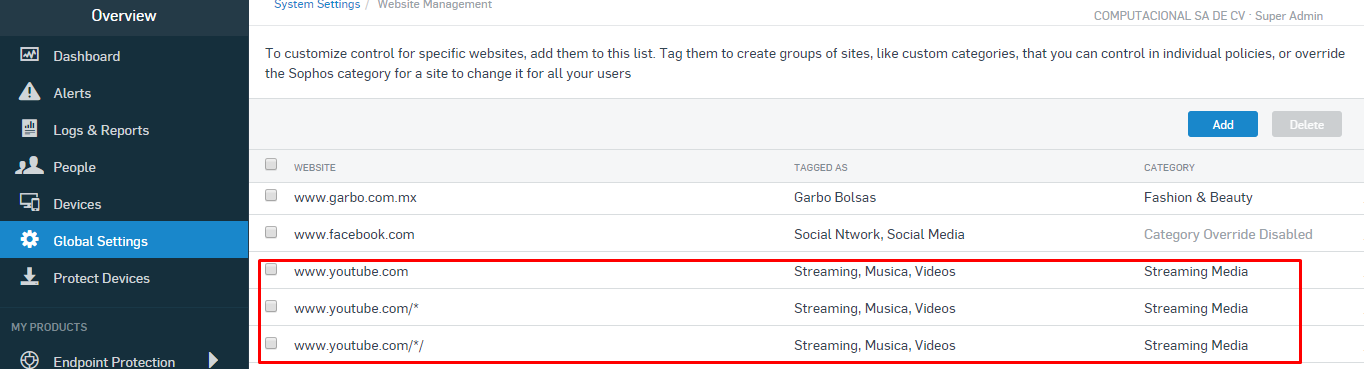
Task: Check the www.facebook.com row checkbox
Action: (271, 232)
